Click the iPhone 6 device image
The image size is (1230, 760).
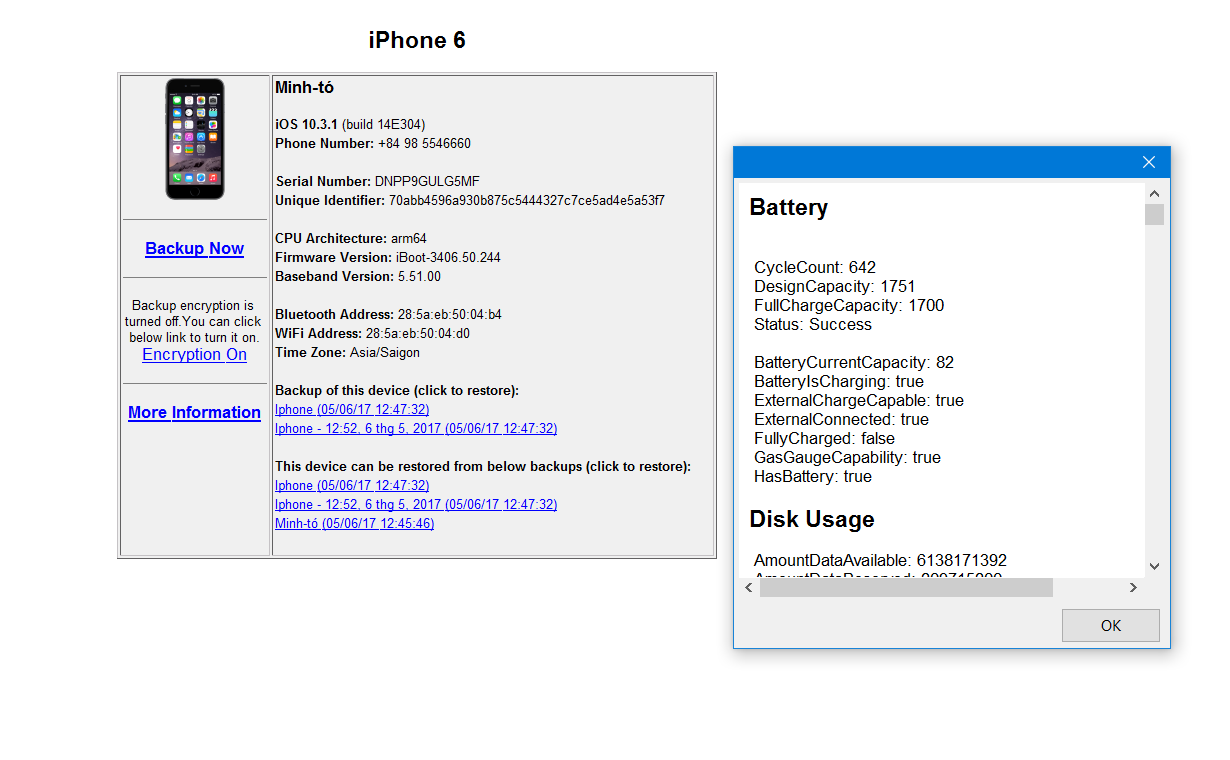(195, 139)
